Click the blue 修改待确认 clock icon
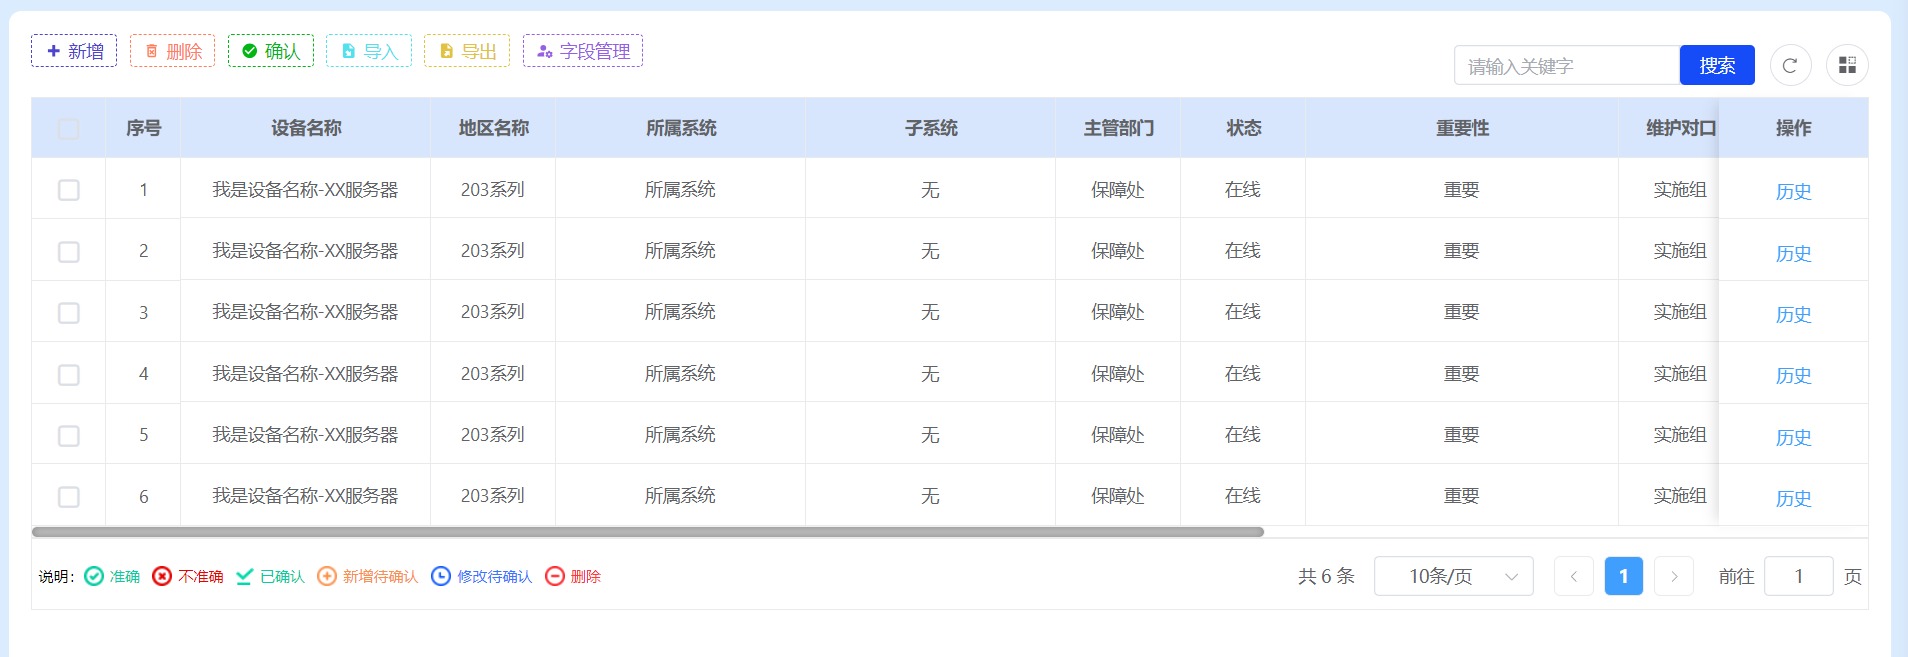This screenshot has height=657, width=1908. 441,576
